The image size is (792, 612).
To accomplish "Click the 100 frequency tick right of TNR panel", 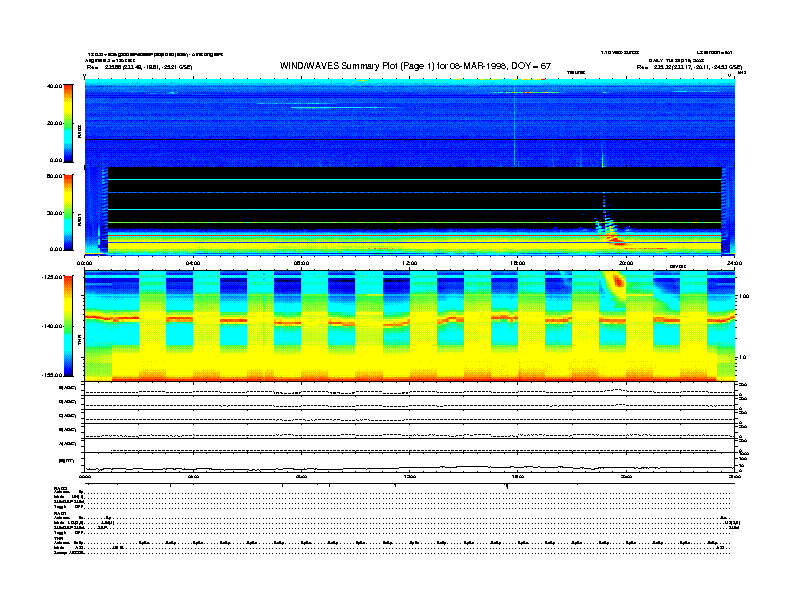I will click(744, 296).
